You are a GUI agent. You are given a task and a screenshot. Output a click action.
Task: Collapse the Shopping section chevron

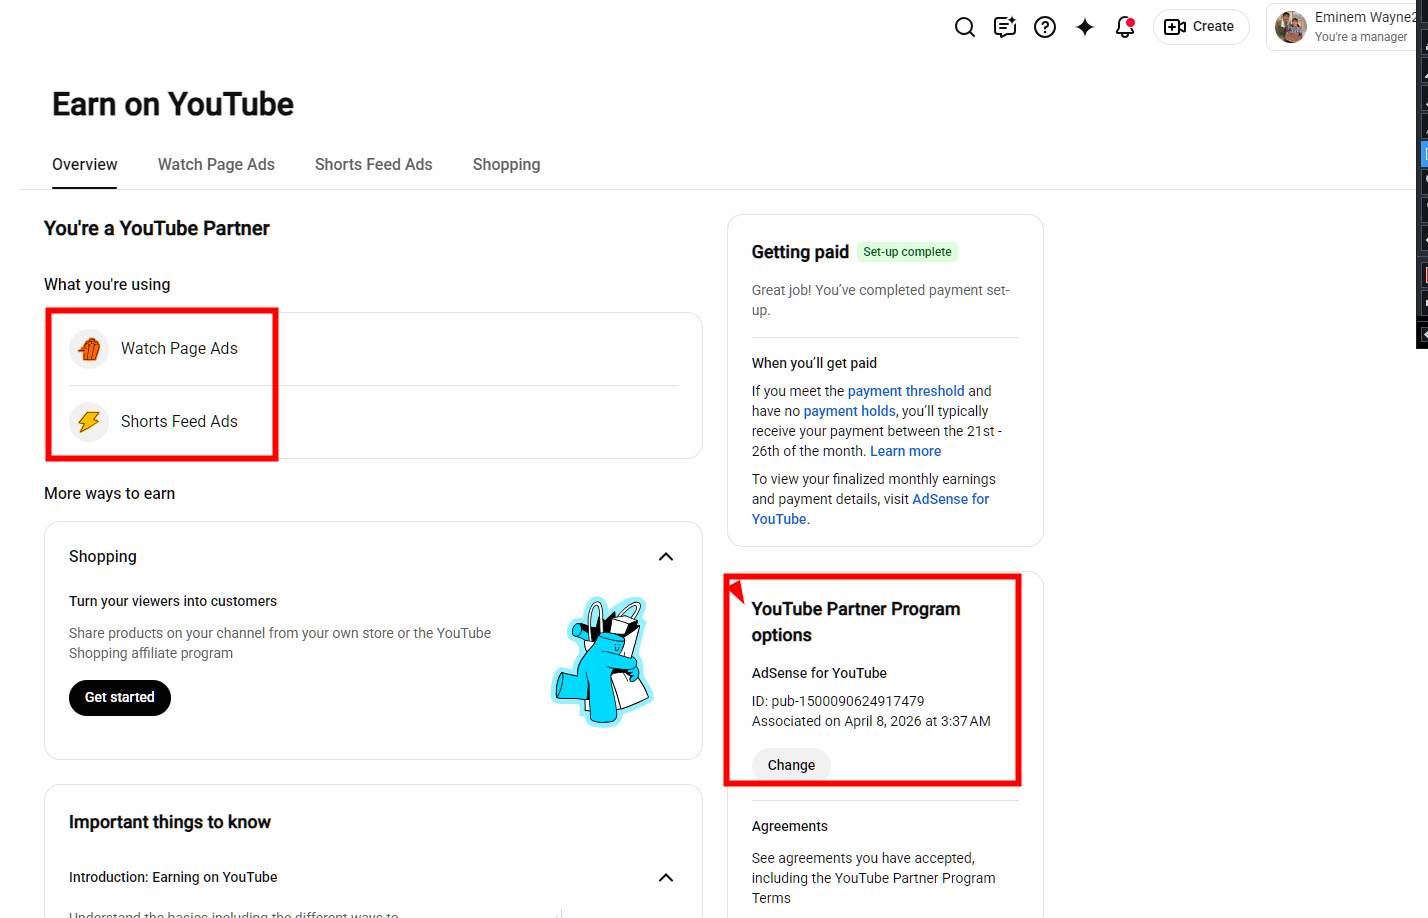coord(666,557)
